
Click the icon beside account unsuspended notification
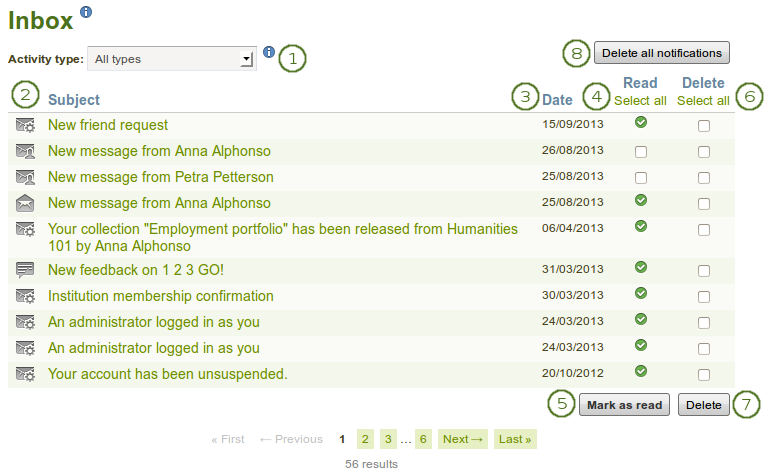(26, 374)
